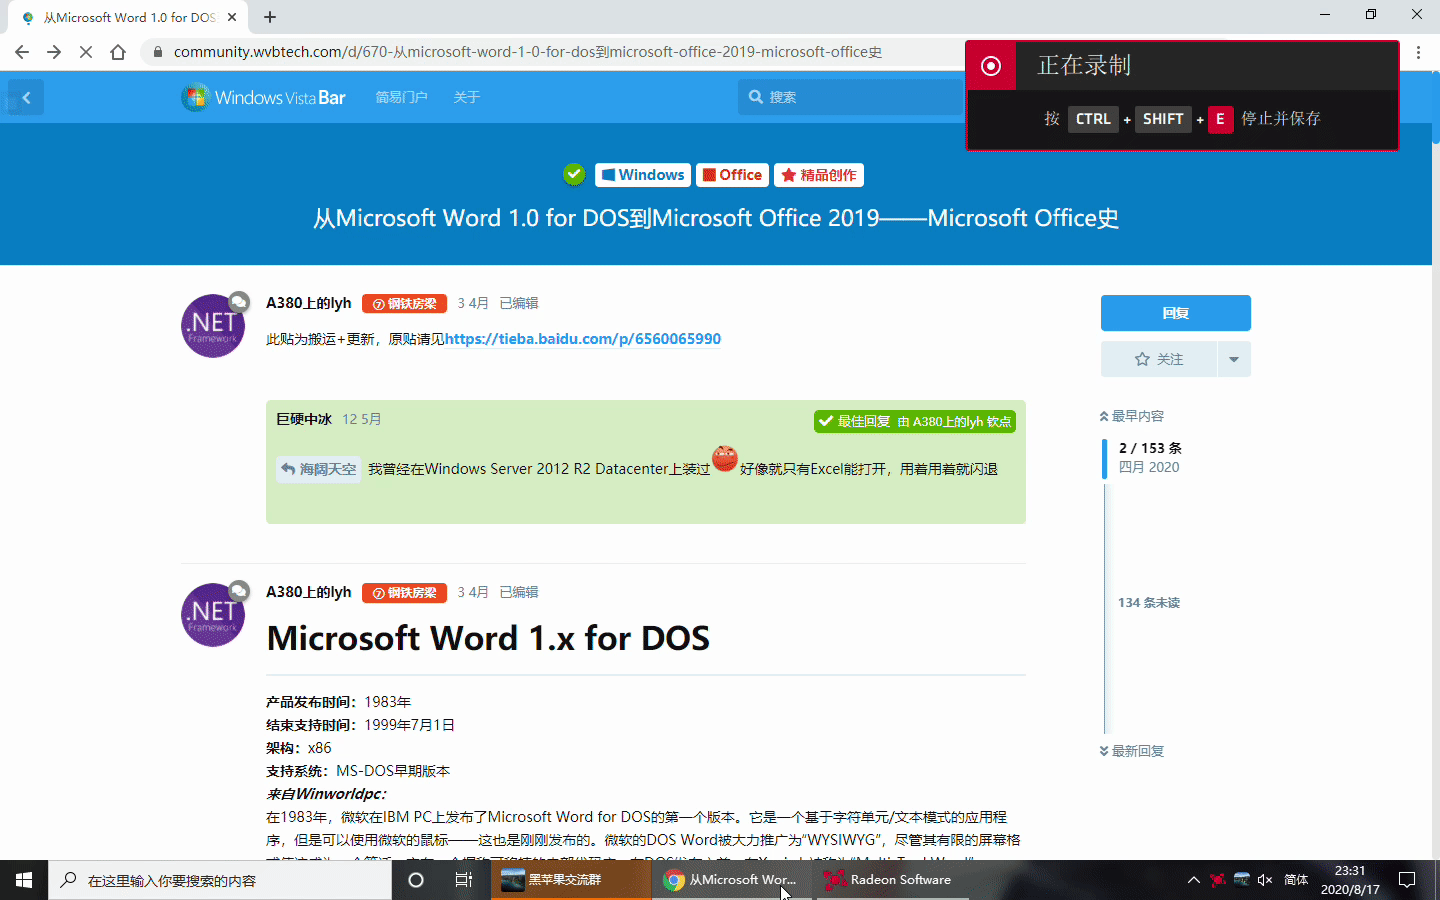Open the 关于 nav link
This screenshot has height=900, width=1440.
466,97
